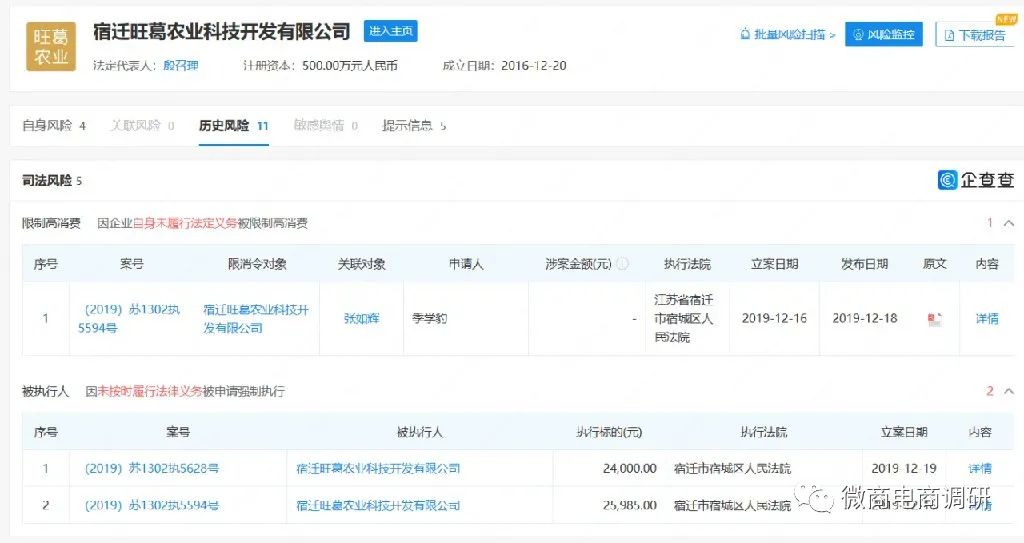The width and height of the screenshot is (1024, 543).
Task: Click the 企查查 brand logo
Action: [975, 180]
